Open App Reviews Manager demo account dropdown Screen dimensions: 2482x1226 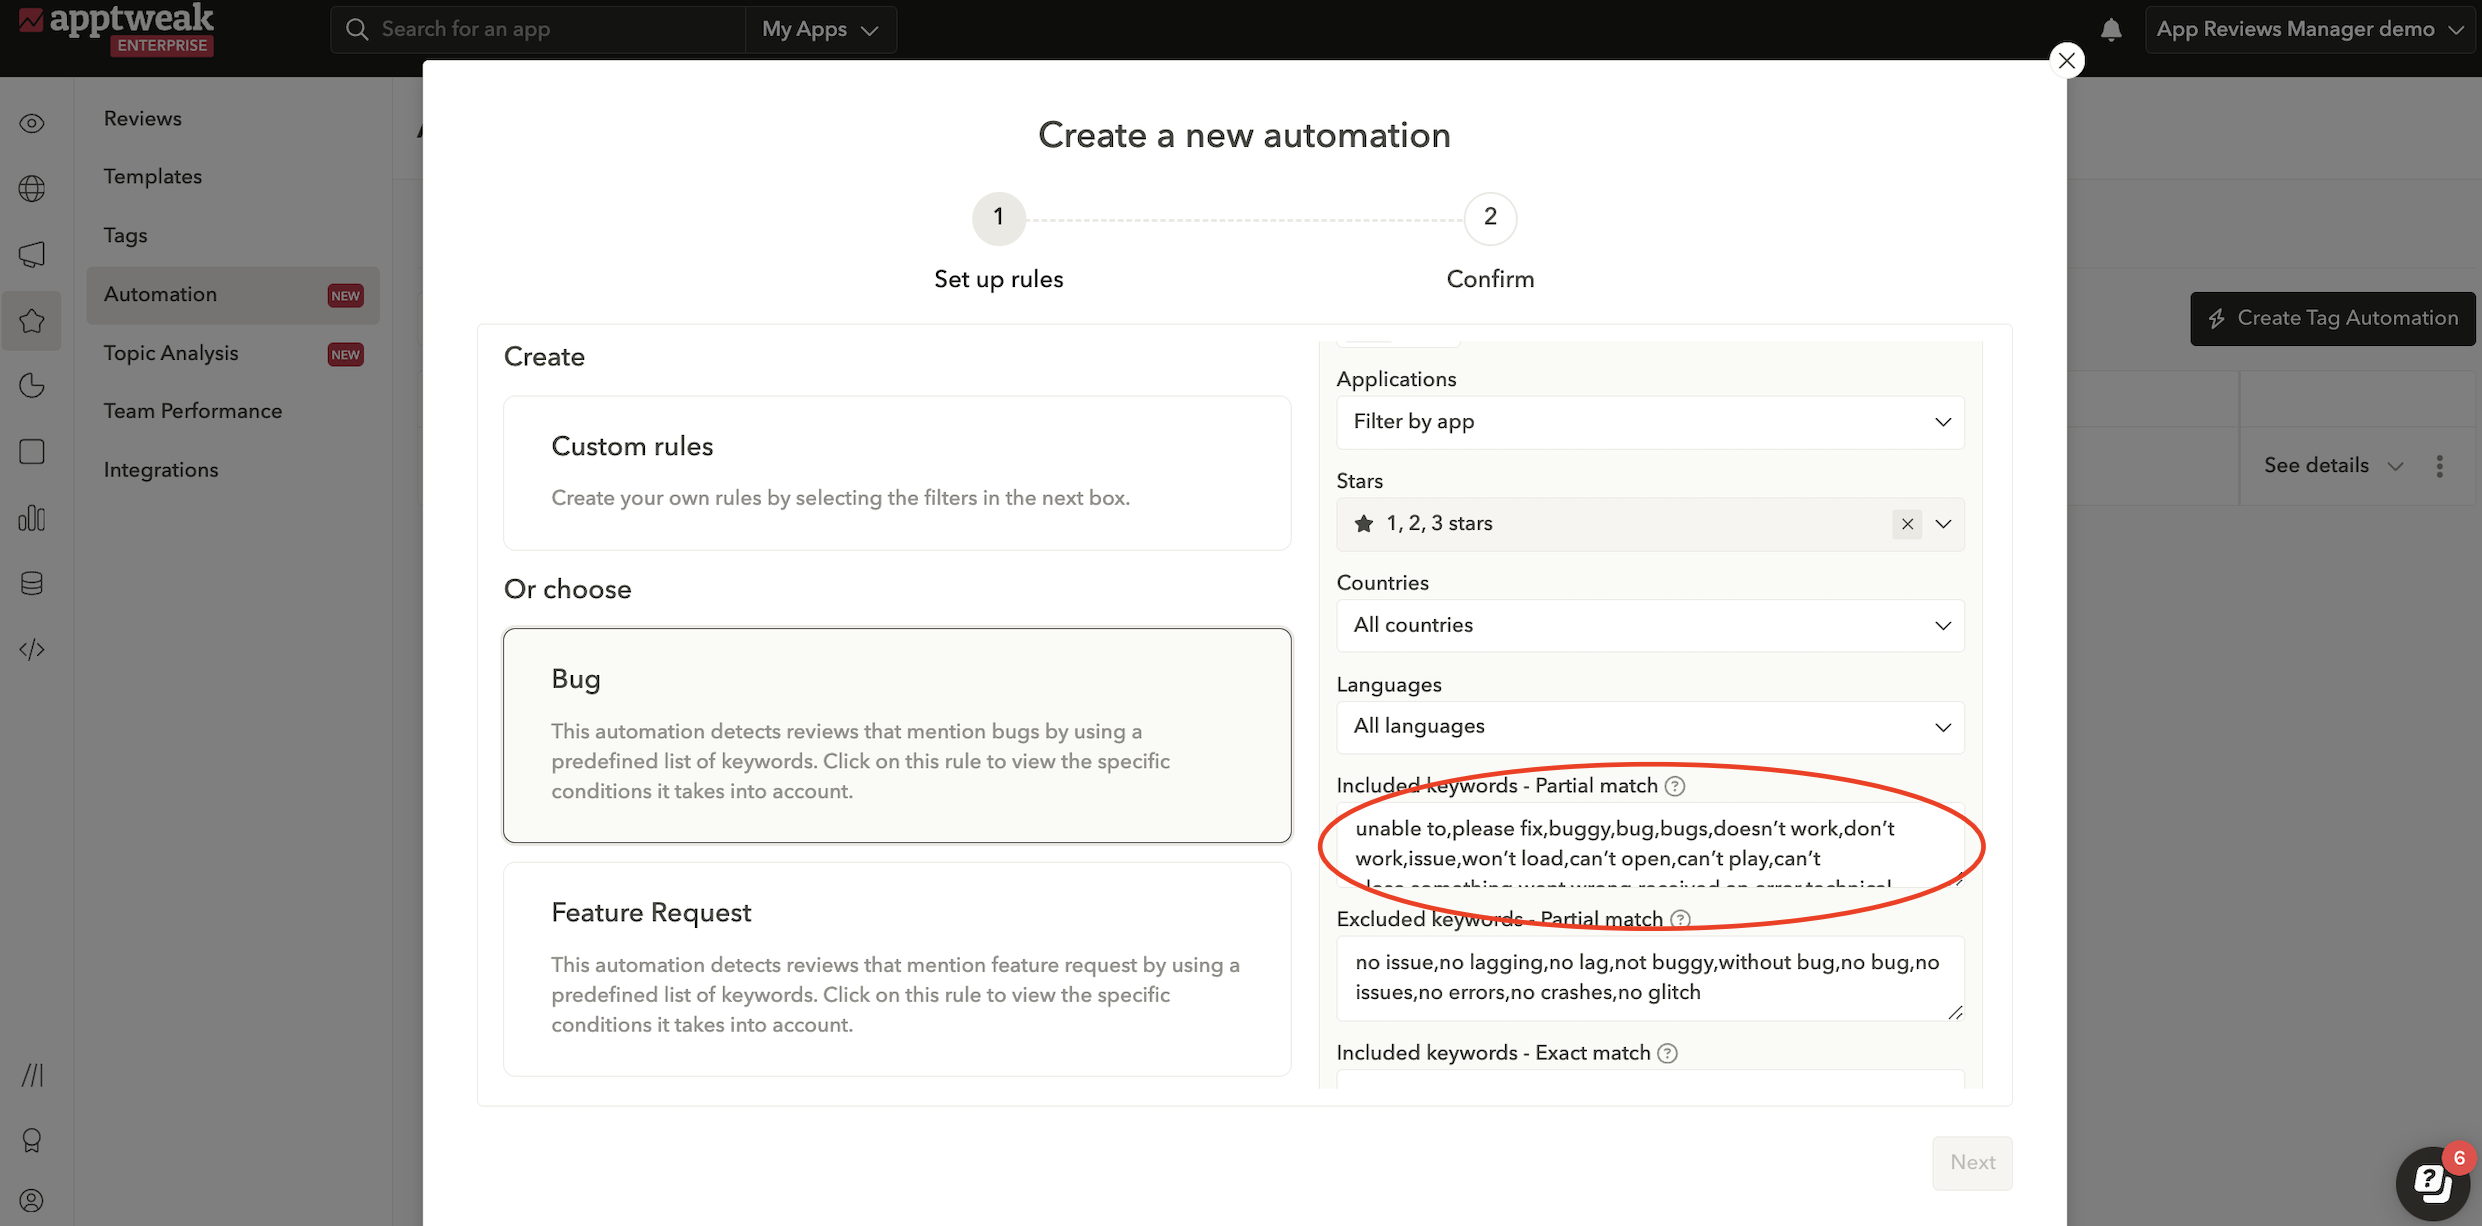pos(2310,29)
